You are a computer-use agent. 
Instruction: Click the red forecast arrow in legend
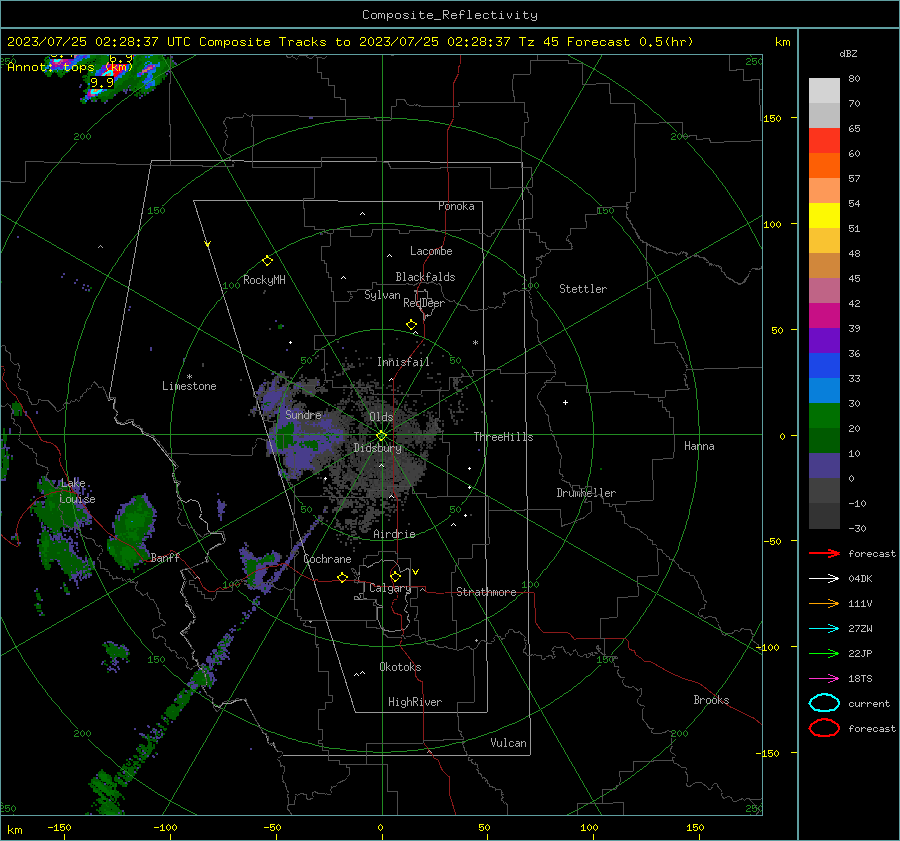[824, 553]
